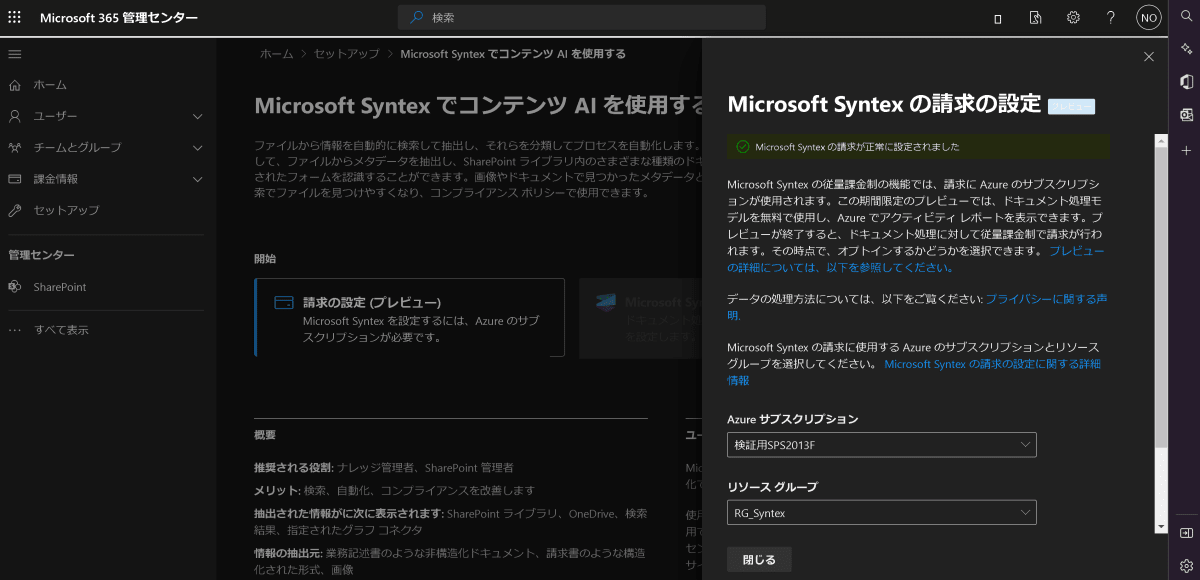This screenshot has width=1200, height=580.
Task: Click the Billing card icon in sidebar
Action: (15, 179)
